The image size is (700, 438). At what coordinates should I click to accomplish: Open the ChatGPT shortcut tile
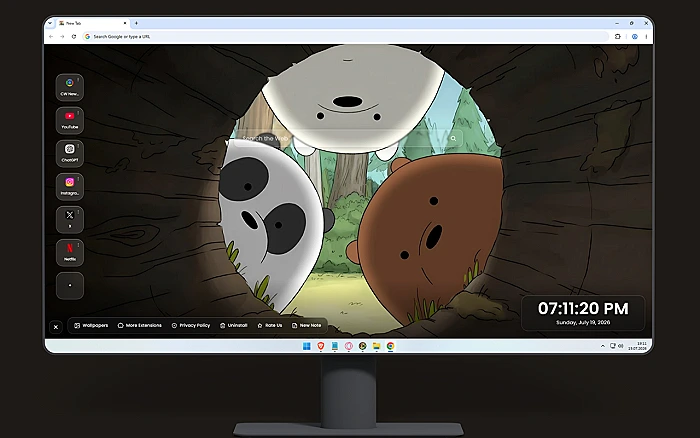70,153
